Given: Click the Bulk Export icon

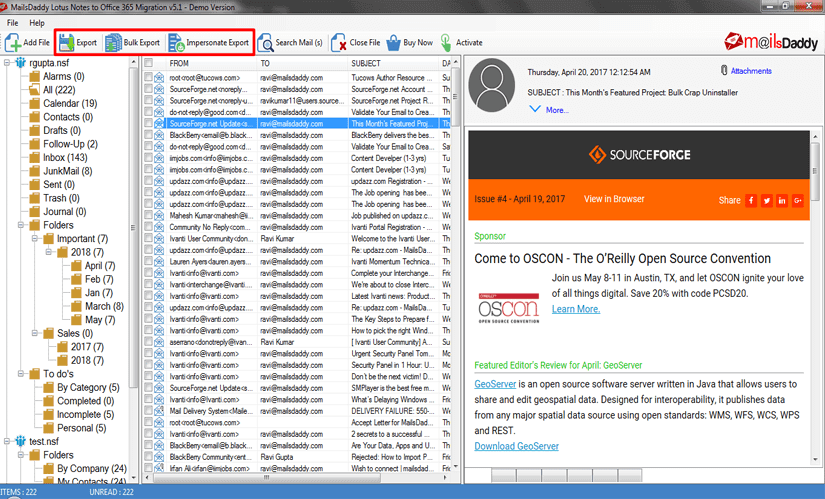Looking at the screenshot, I should pos(113,43).
